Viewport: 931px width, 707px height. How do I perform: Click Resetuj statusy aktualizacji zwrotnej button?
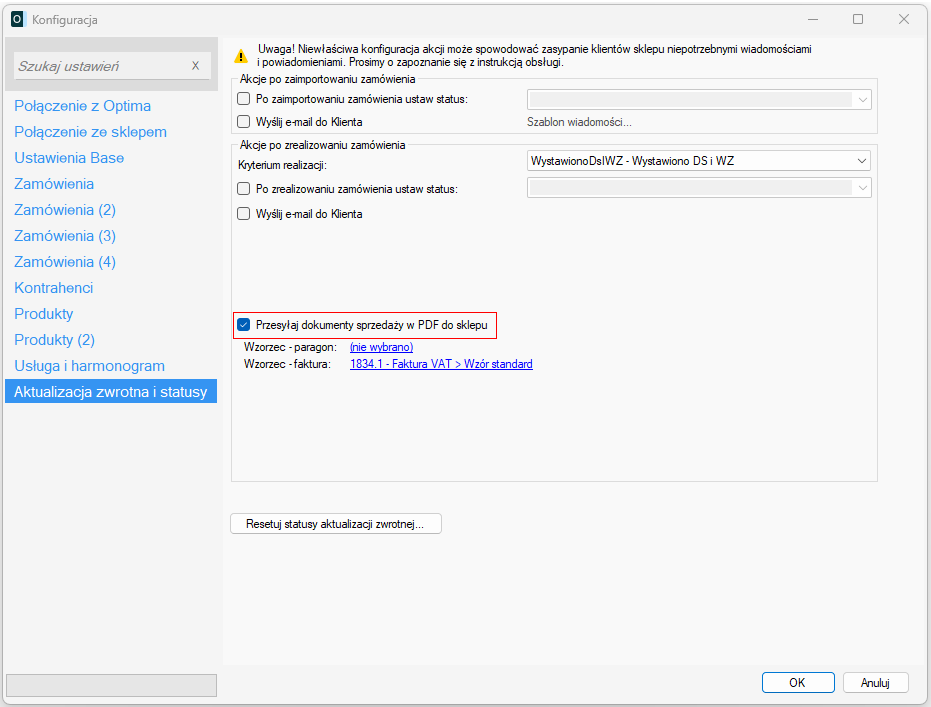(335, 524)
